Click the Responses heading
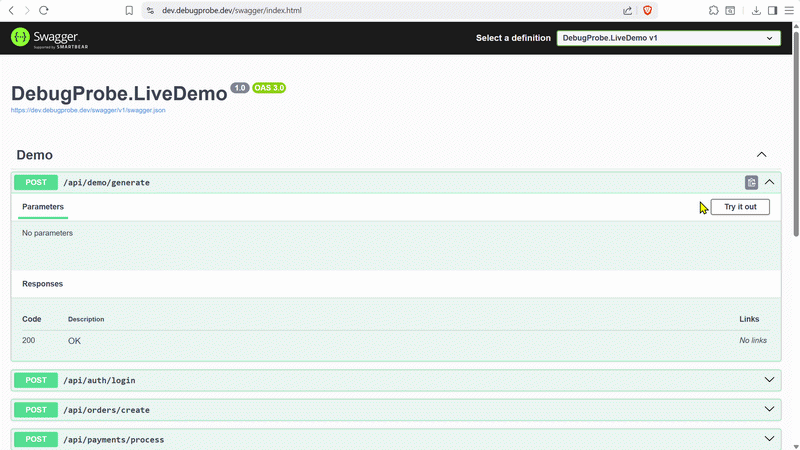 [42, 284]
